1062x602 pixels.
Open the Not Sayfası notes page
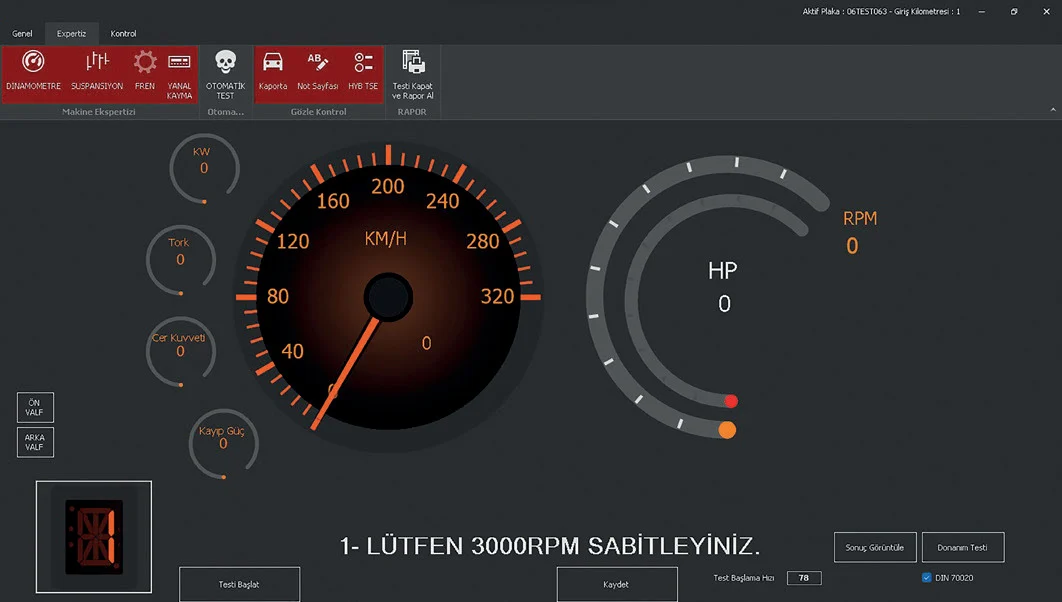[318, 70]
